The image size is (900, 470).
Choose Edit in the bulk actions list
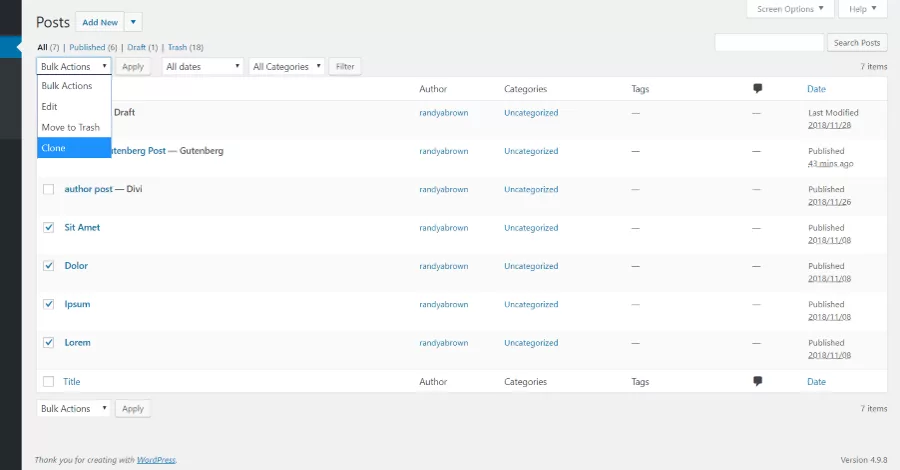pos(74,106)
